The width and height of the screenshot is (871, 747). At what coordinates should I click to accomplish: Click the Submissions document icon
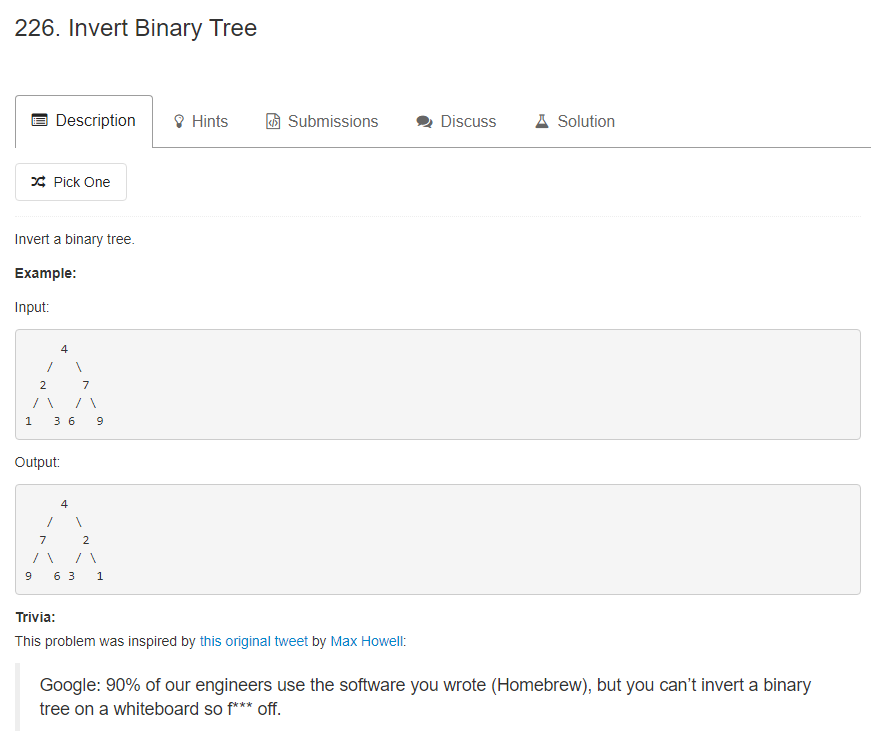(x=273, y=120)
